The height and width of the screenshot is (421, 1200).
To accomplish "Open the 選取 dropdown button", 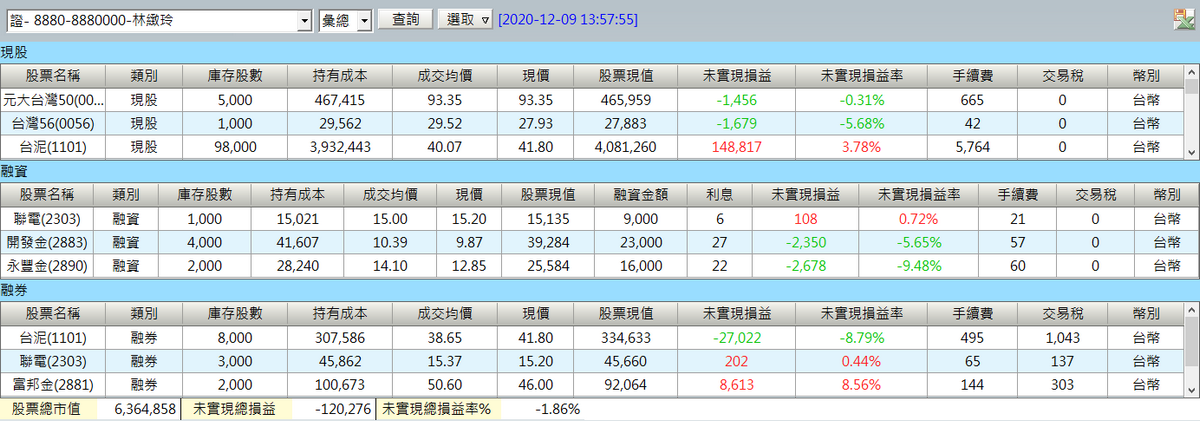I will tap(465, 20).
